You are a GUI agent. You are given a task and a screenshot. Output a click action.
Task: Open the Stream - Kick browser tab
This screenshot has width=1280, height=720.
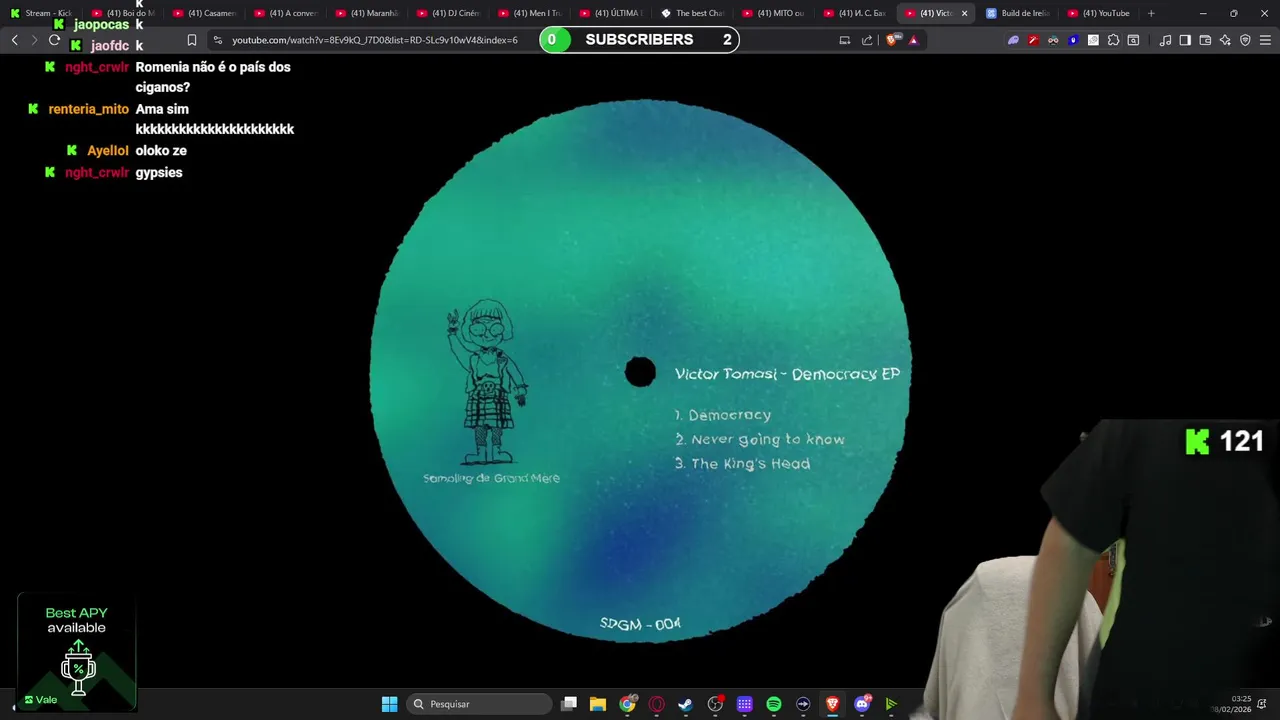(40, 13)
